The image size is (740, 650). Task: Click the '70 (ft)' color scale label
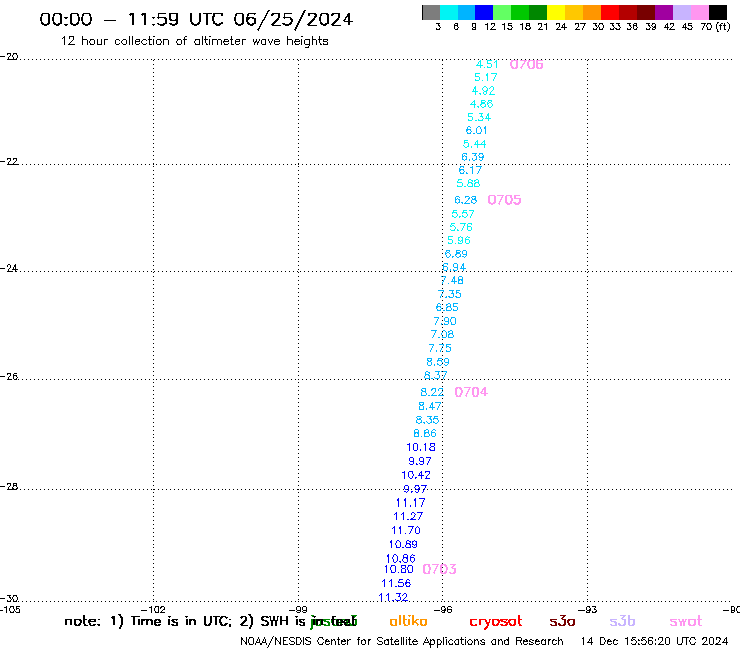pyautogui.click(x=715, y=27)
